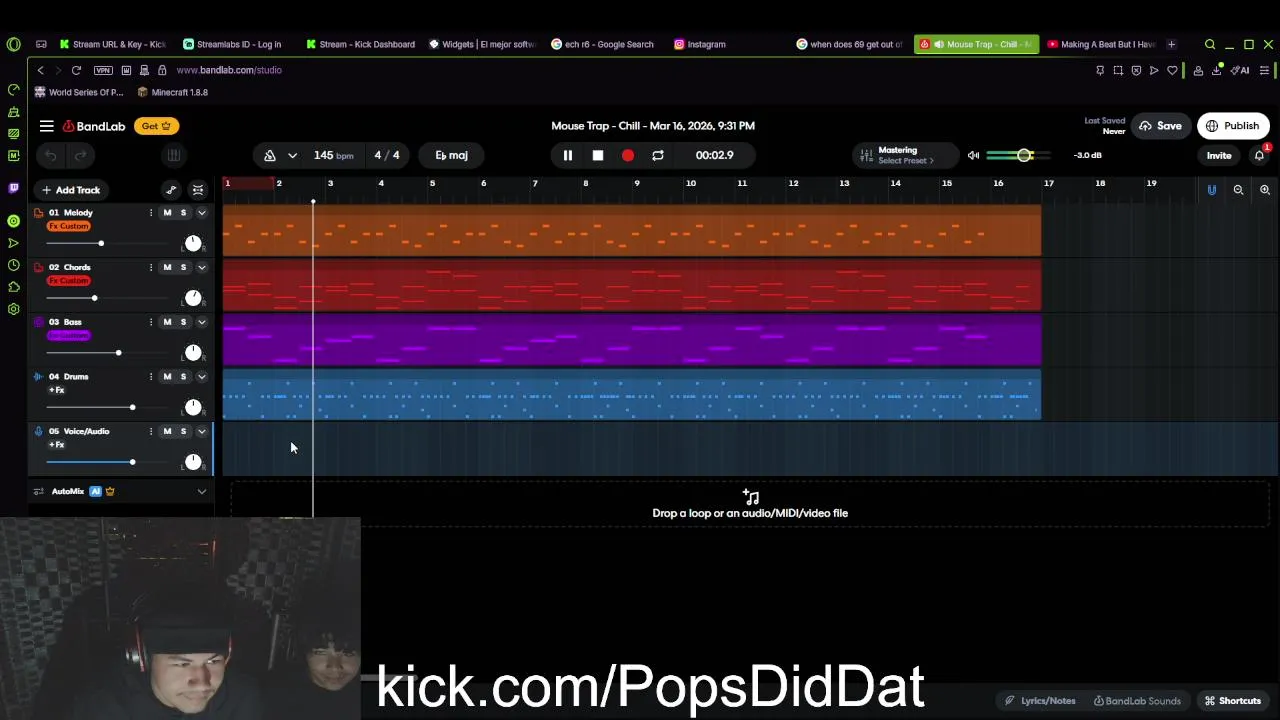This screenshot has width=1280, height=720.
Task: Switch to Kick Dashboard browser tab
Action: [360, 44]
